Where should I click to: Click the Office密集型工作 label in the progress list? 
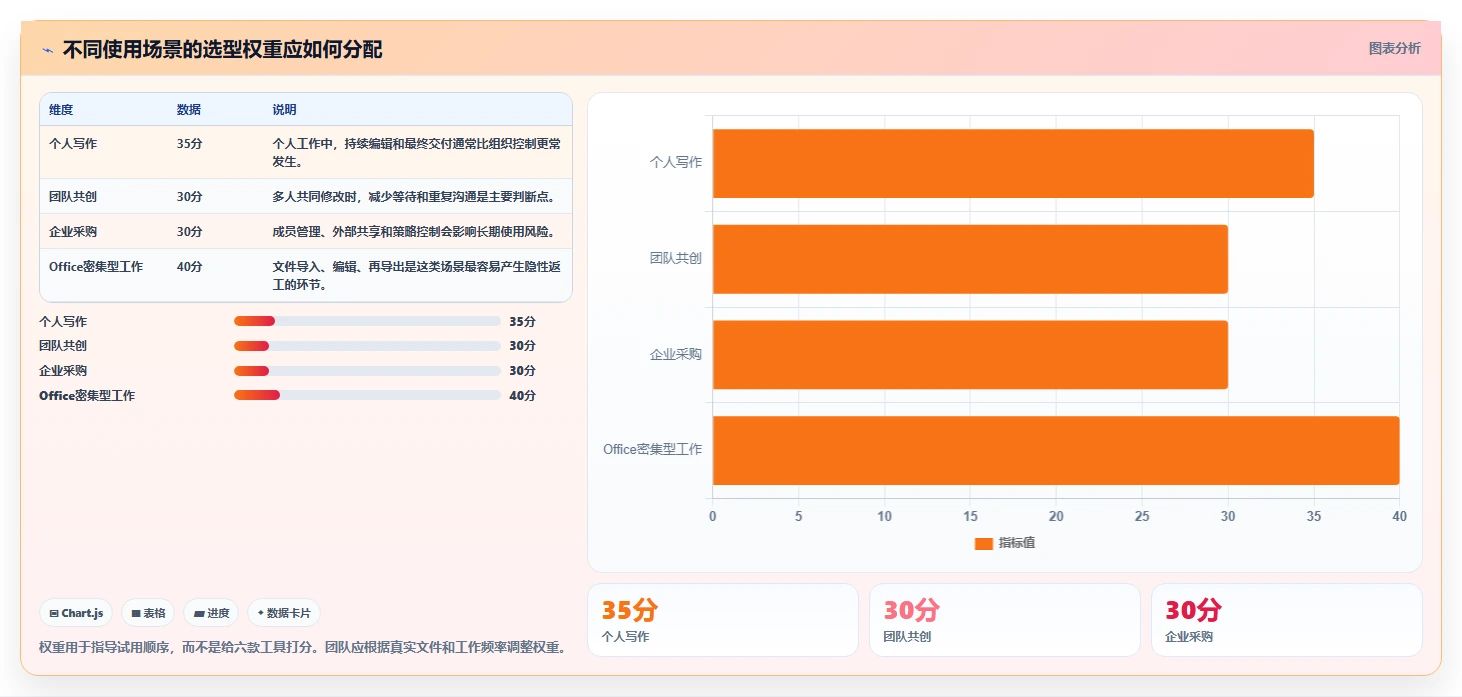pos(87,396)
